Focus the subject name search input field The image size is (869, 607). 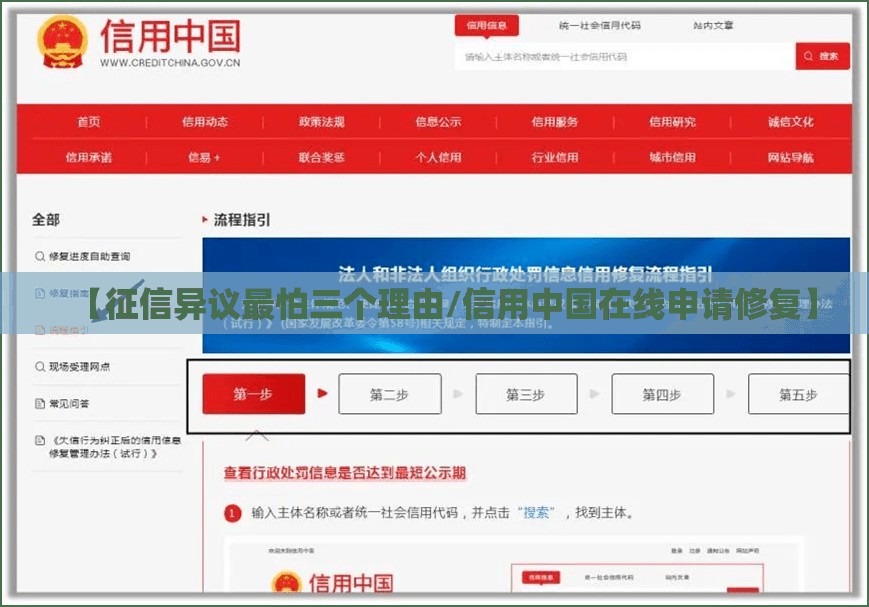(625, 57)
